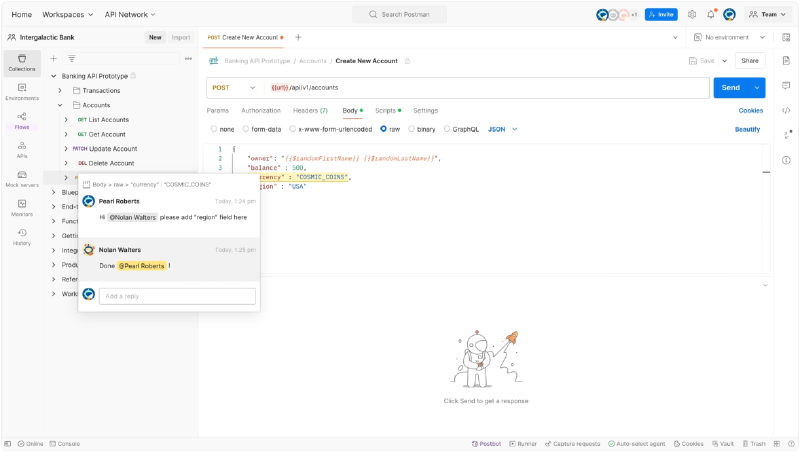Open the Team dropdown
800x452 pixels.
click(x=767, y=14)
